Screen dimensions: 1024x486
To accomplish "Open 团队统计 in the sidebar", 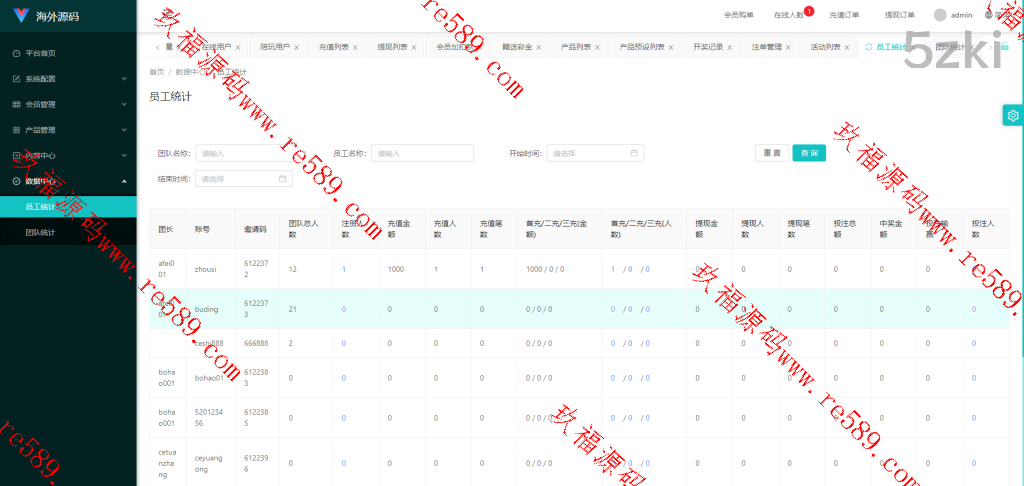I will tap(41, 232).
